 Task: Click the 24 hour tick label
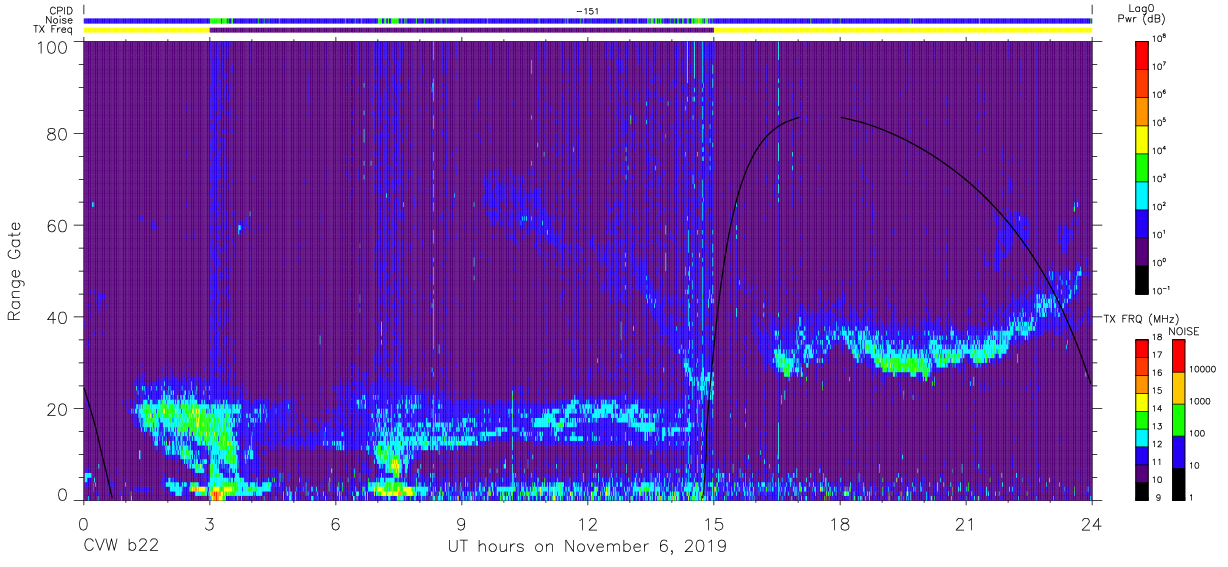(x=1091, y=524)
